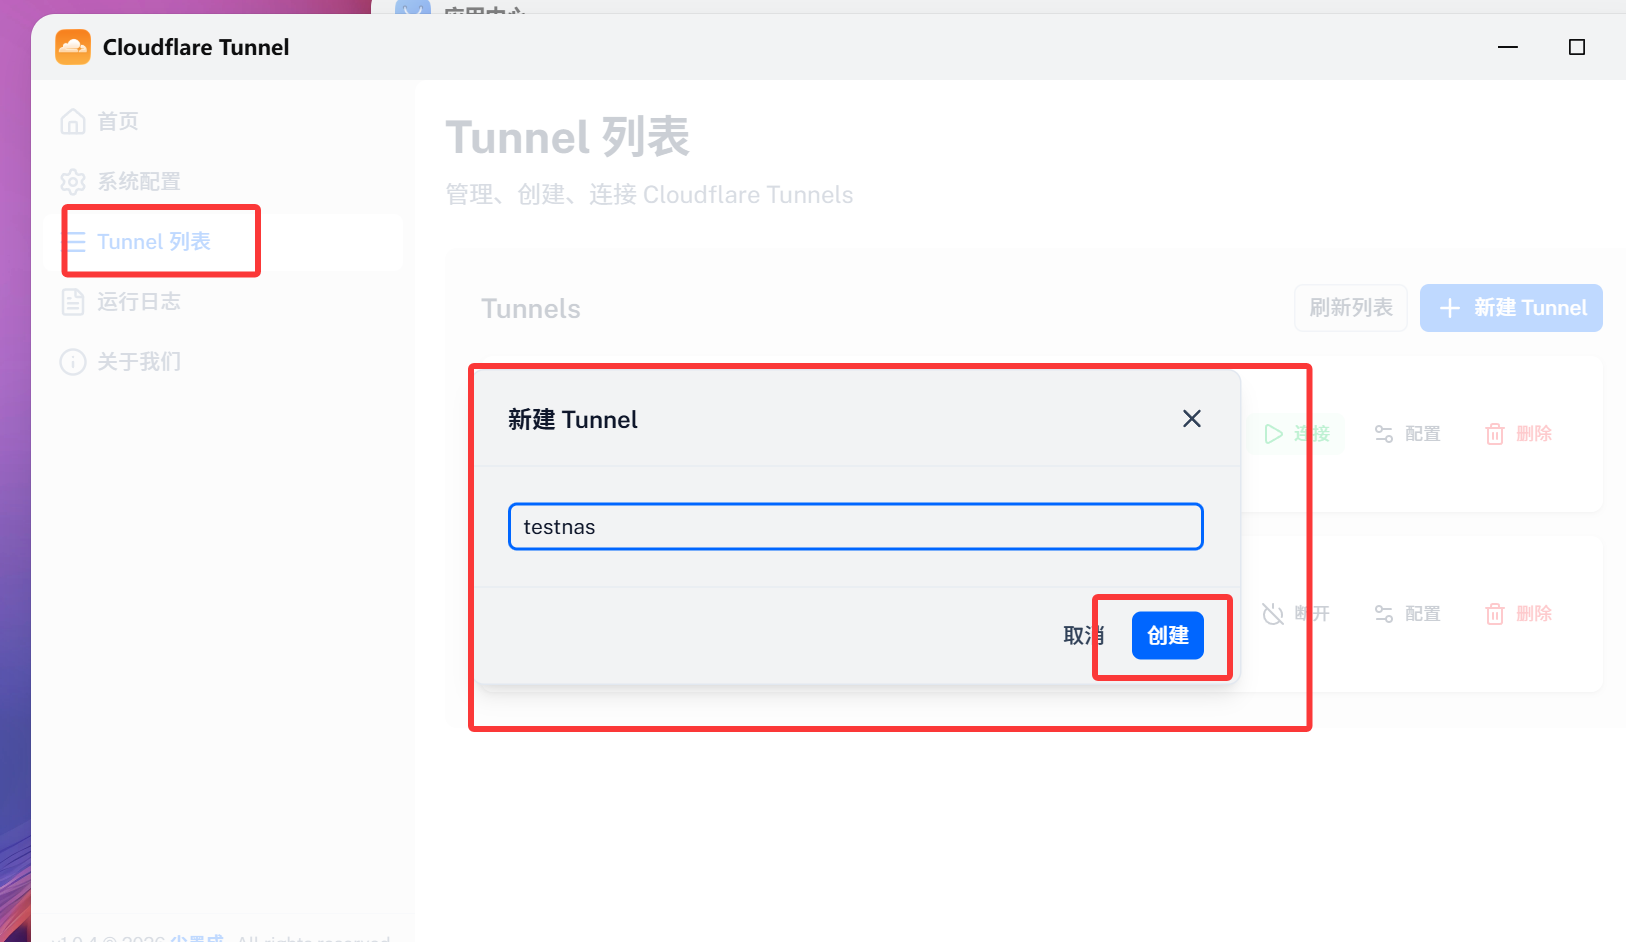Image resolution: width=1626 pixels, height=942 pixels.
Task: Click the second tunnel's 配置 sliders icon
Action: coord(1384,614)
